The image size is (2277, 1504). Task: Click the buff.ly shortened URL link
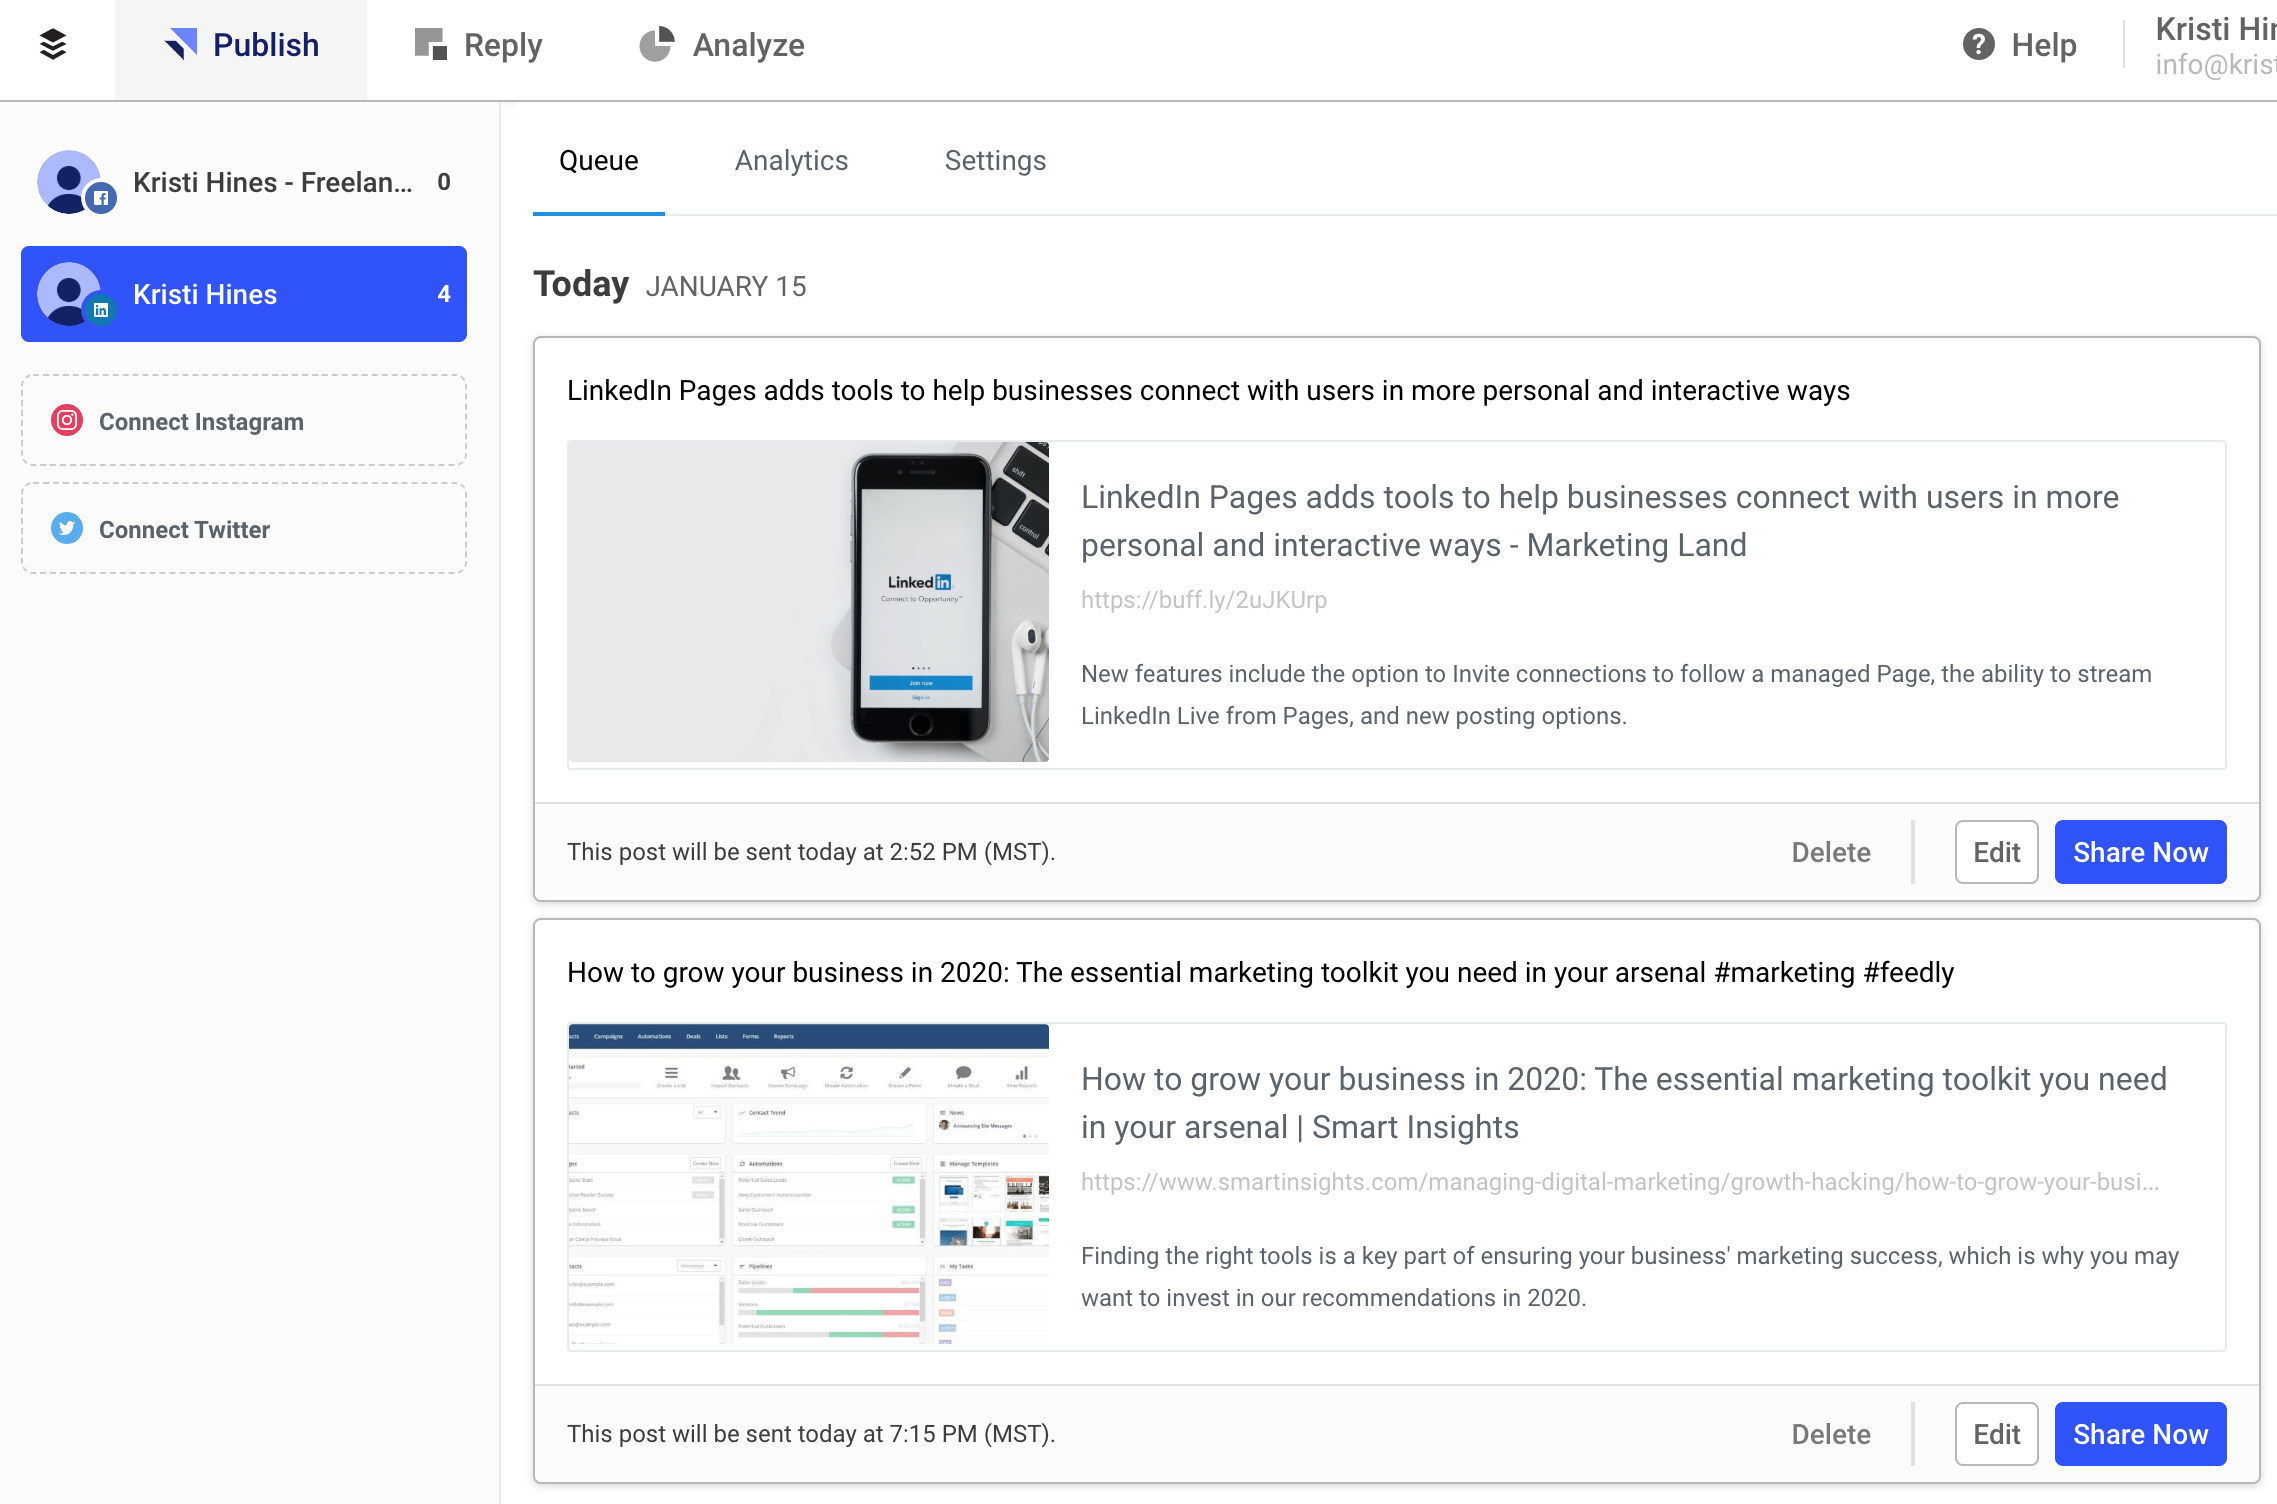(x=1203, y=599)
